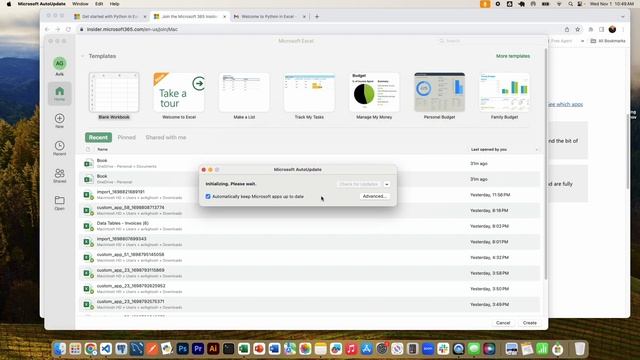The image size is (640, 360).
Task: Bookmark this page with Chrome star icon
Action: [x=578, y=29]
